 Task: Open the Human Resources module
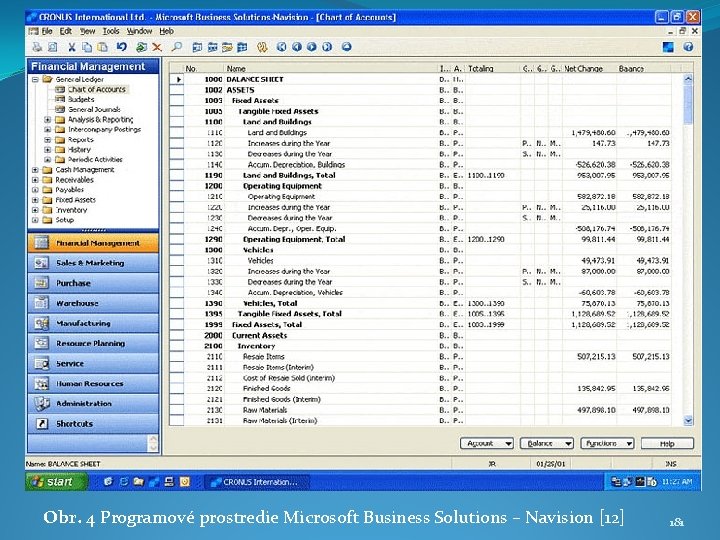[93, 383]
